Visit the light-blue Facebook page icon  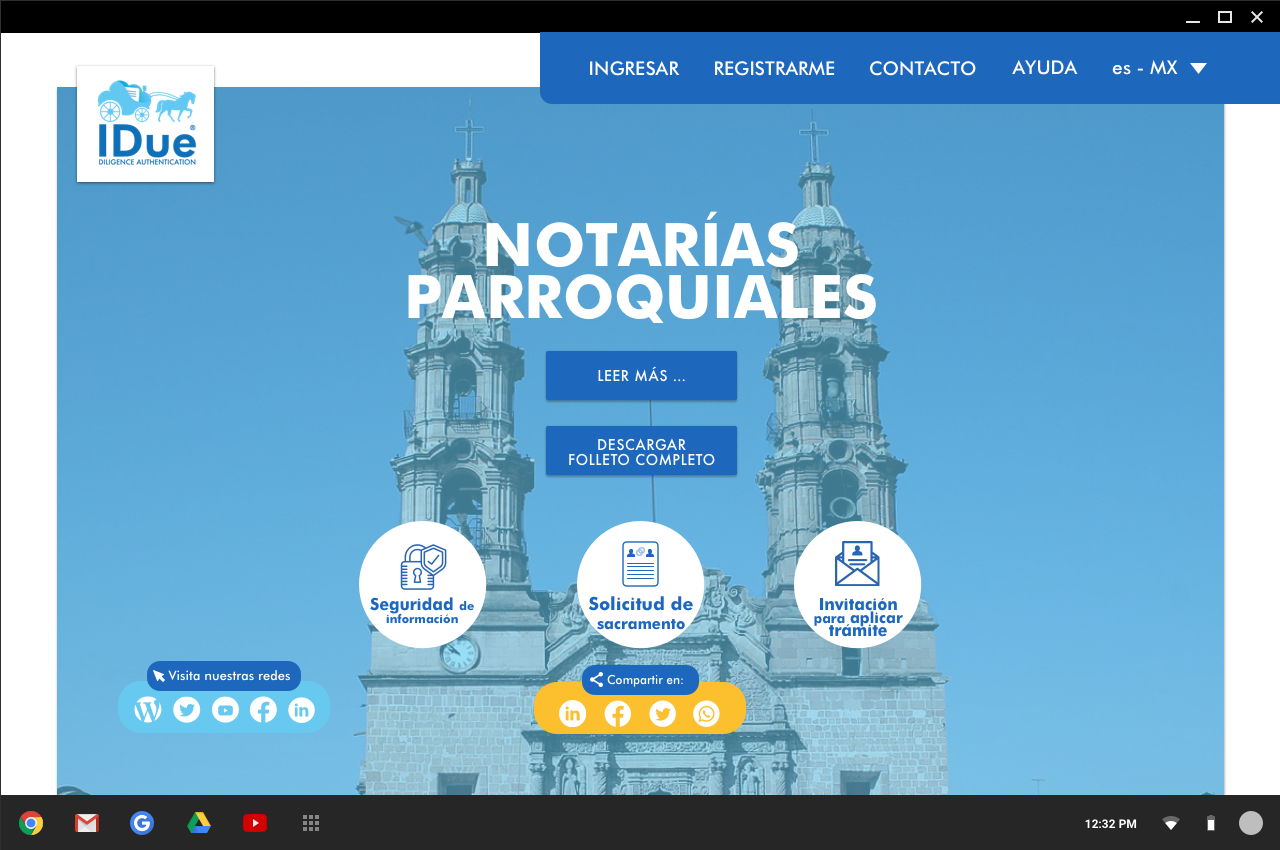[x=263, y=710]
